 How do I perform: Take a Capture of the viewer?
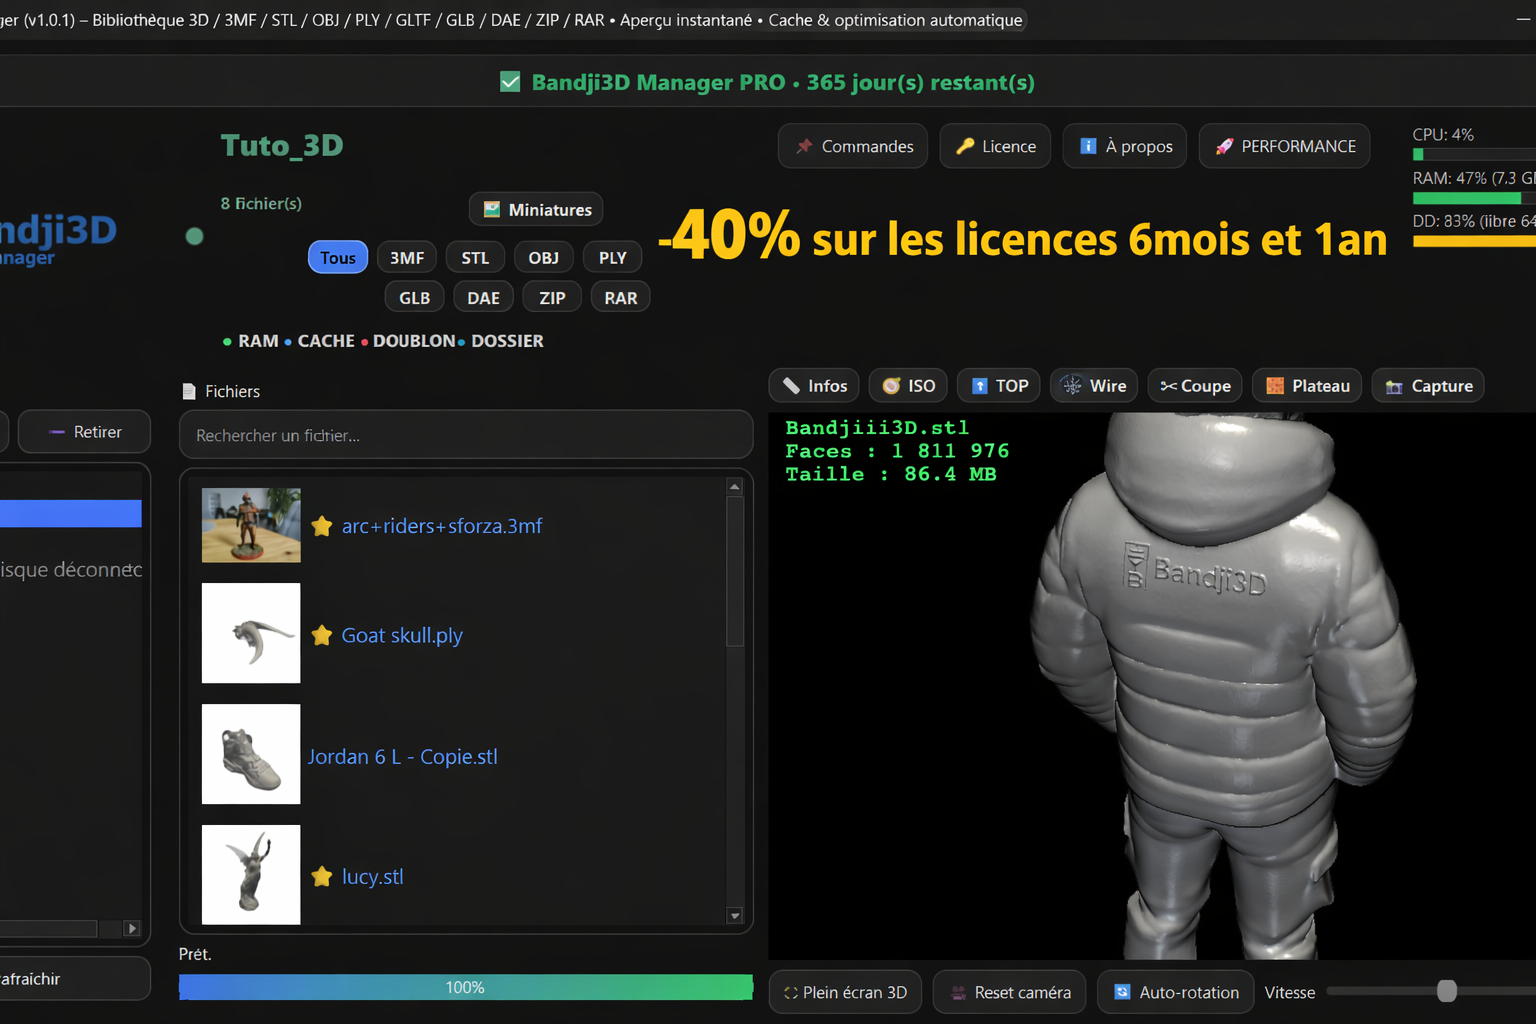coord(1428,385)
